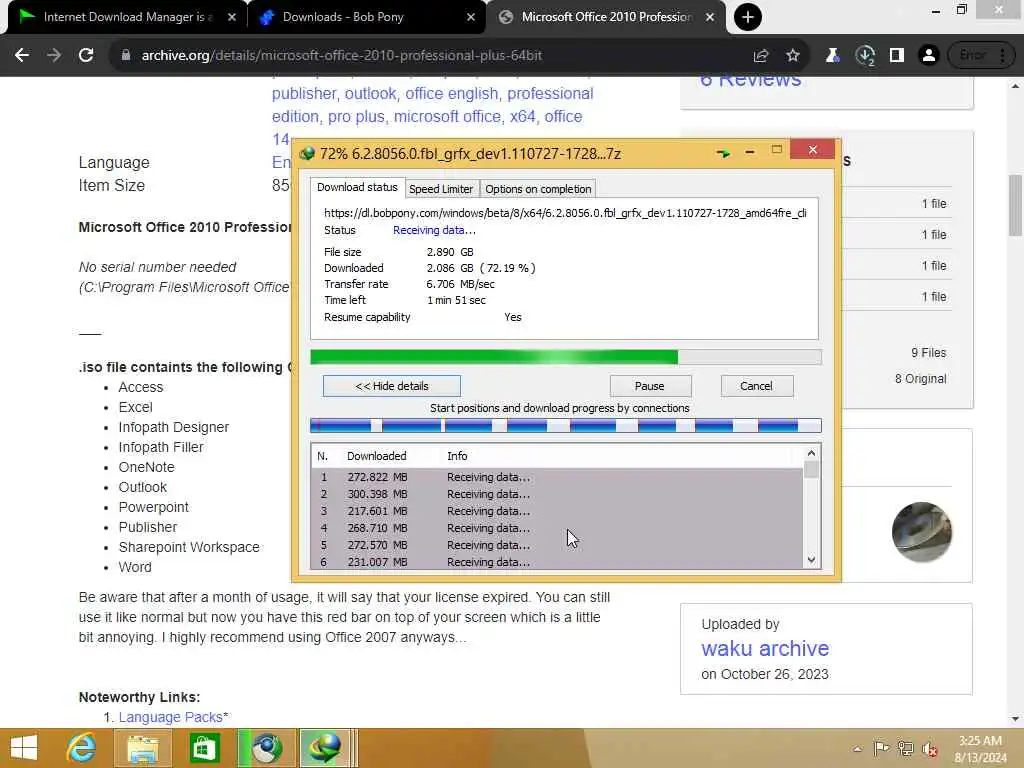1024x768 pixels.
Task: Click the Action Center flag tray icon
Action: pyautogui.click(x=881, y=748)
